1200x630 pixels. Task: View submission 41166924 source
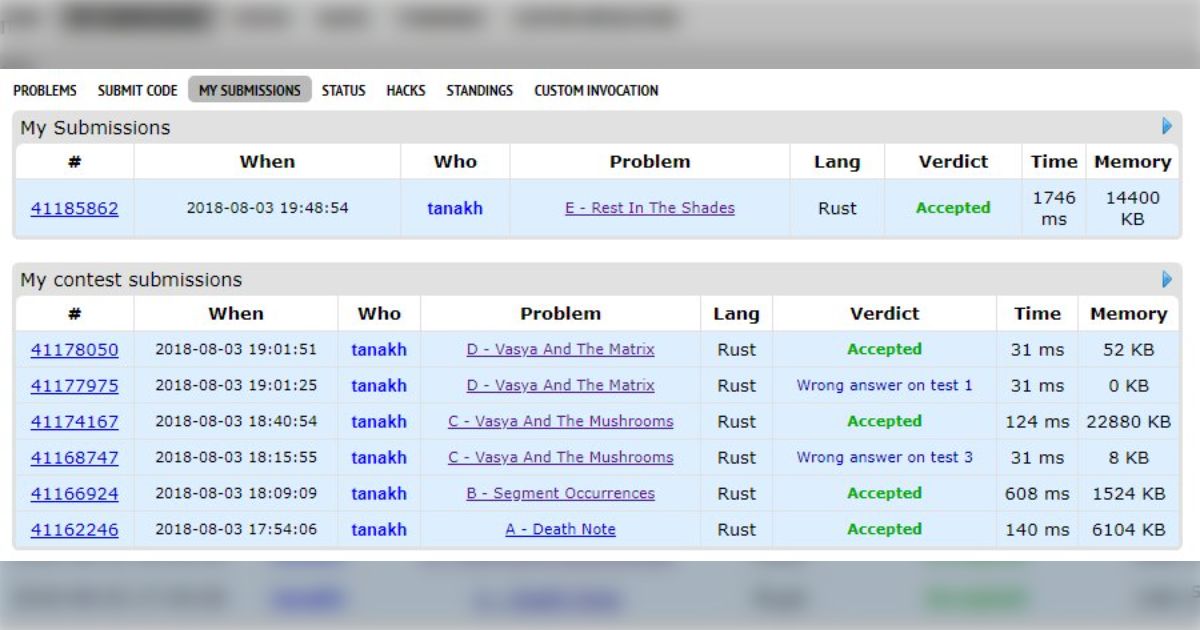[x=74, y=494]
